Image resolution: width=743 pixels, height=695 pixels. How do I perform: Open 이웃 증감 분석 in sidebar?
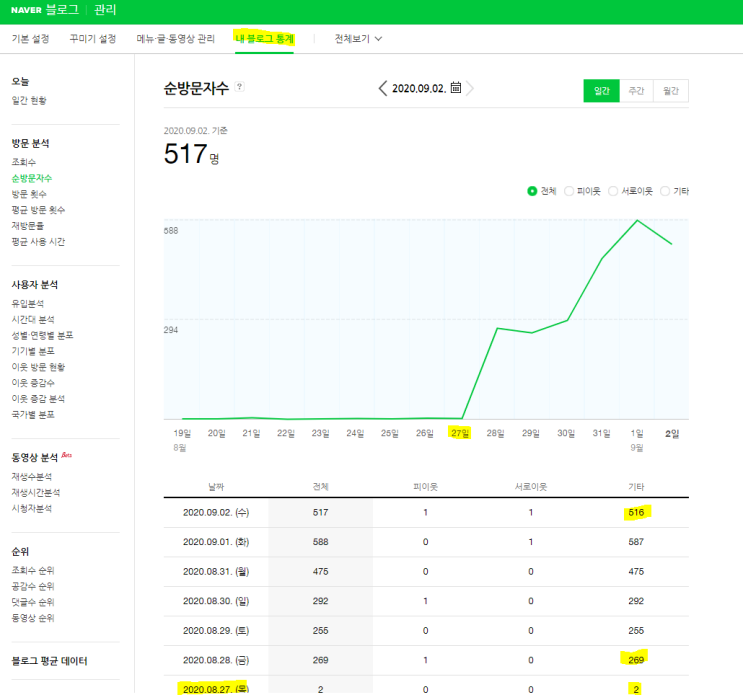38,399
